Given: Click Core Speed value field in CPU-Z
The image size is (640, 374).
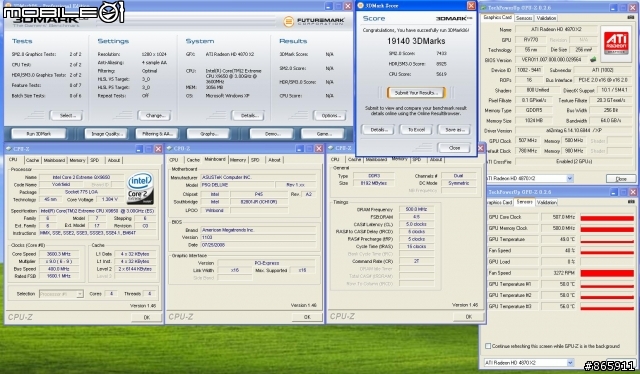Looking at the screenshot, I should (x=58, y=254).
